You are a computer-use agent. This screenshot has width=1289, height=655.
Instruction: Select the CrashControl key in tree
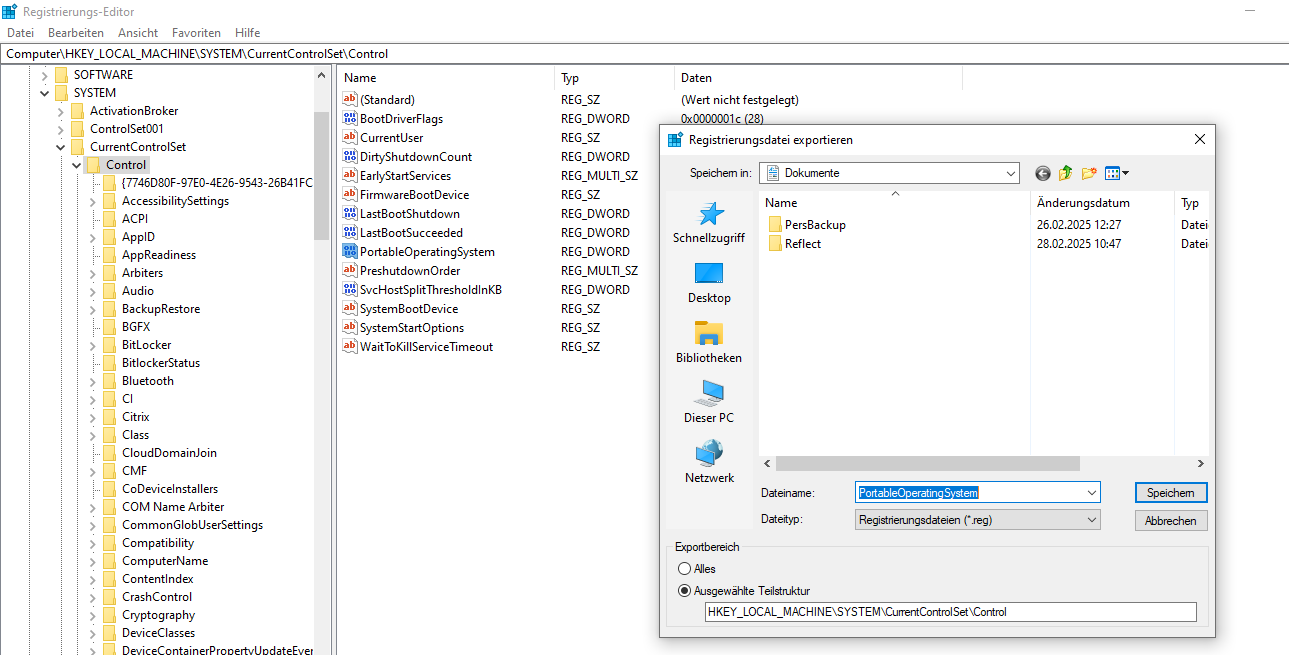tap(157, 597)
